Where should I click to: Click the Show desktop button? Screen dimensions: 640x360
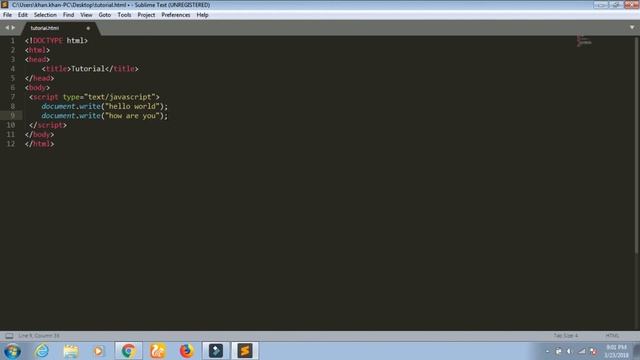(x=637, y=351)
